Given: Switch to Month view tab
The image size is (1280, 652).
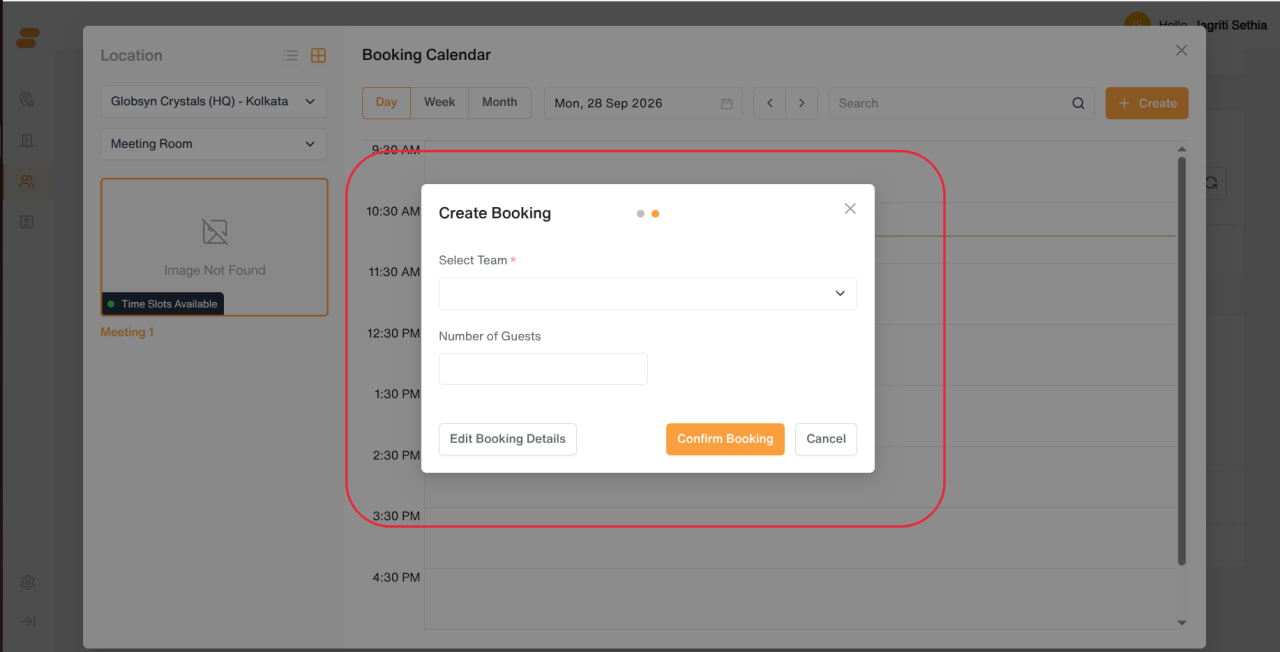Looking at the screenshot, I should (500, 103).
